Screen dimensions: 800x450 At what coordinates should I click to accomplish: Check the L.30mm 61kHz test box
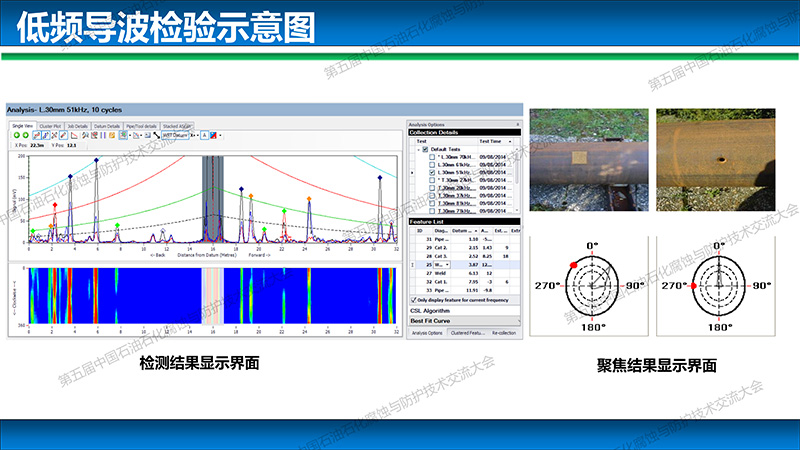click(432, 165)
